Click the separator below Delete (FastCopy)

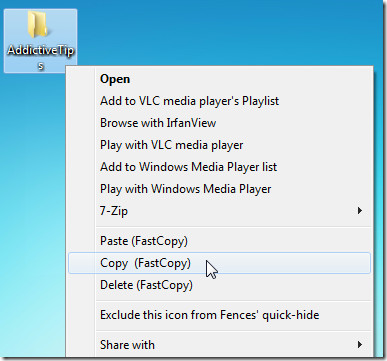(233, 301)
